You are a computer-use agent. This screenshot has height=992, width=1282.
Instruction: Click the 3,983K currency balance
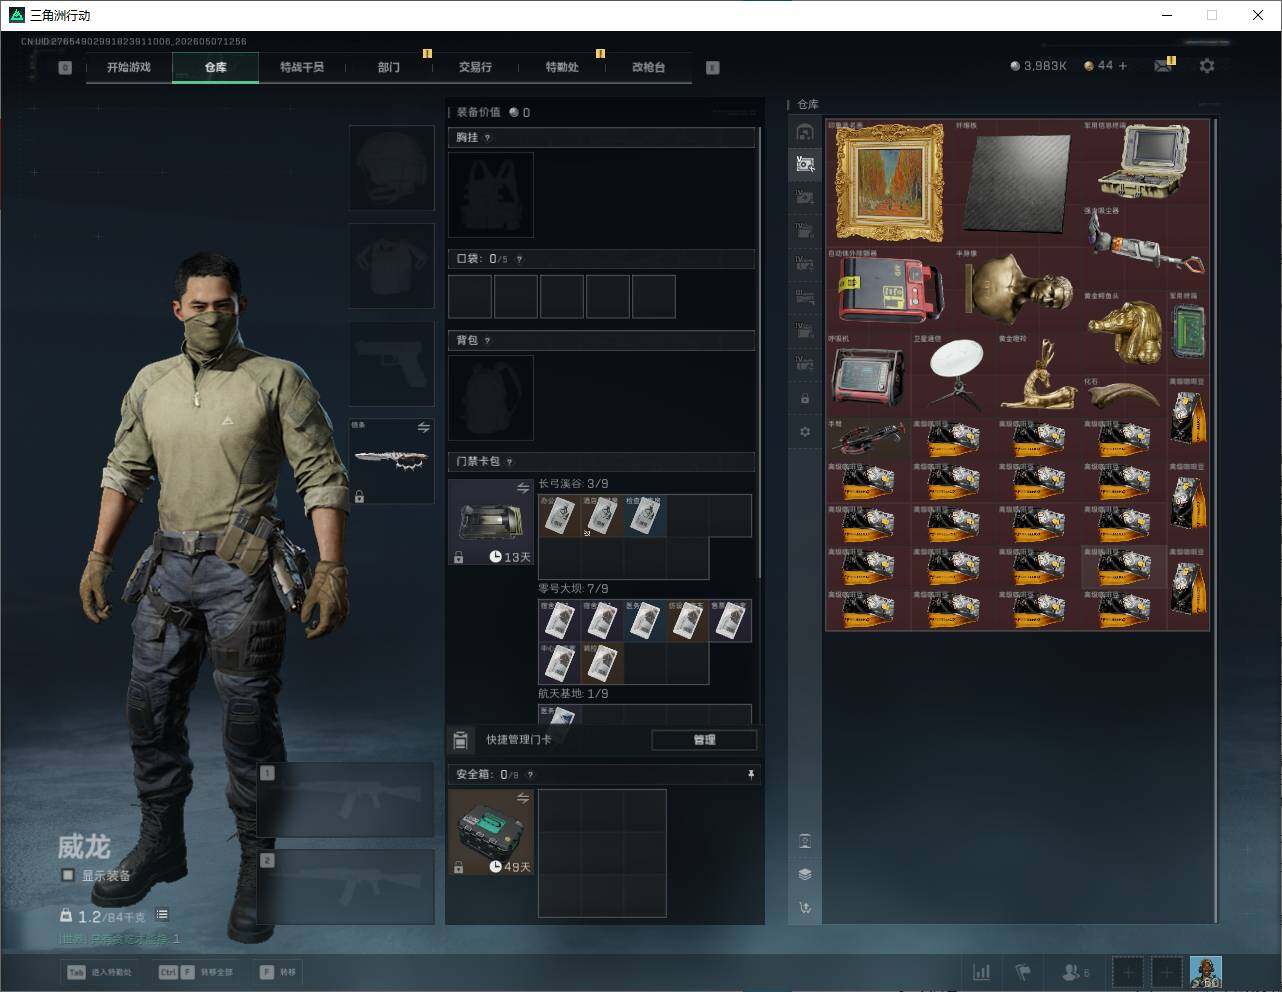point(1039,65)
